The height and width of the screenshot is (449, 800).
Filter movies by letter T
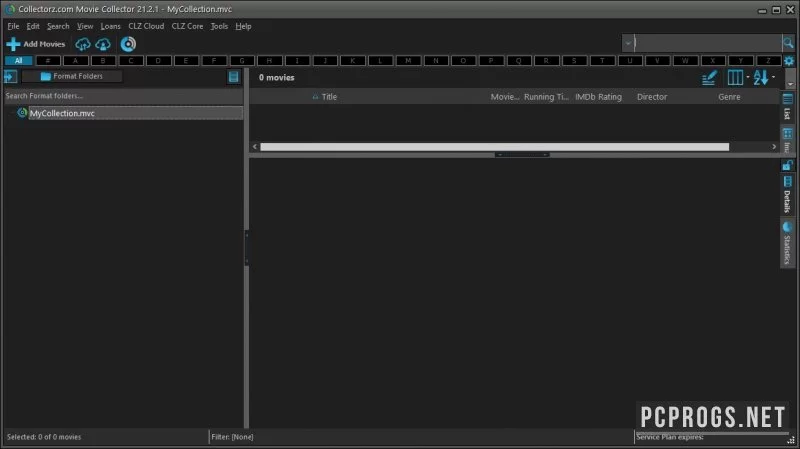(x=602, y=61)
